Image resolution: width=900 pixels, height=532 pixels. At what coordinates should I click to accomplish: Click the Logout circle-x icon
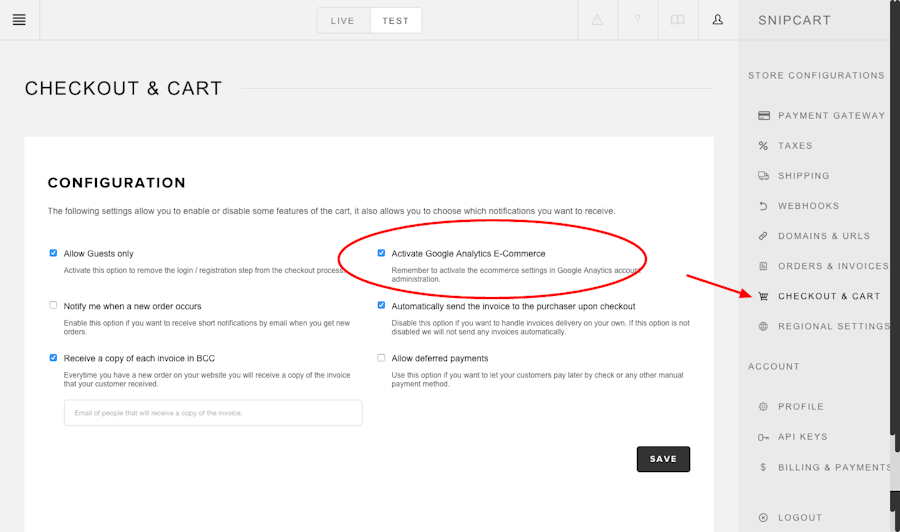click(x=763, y=518)
